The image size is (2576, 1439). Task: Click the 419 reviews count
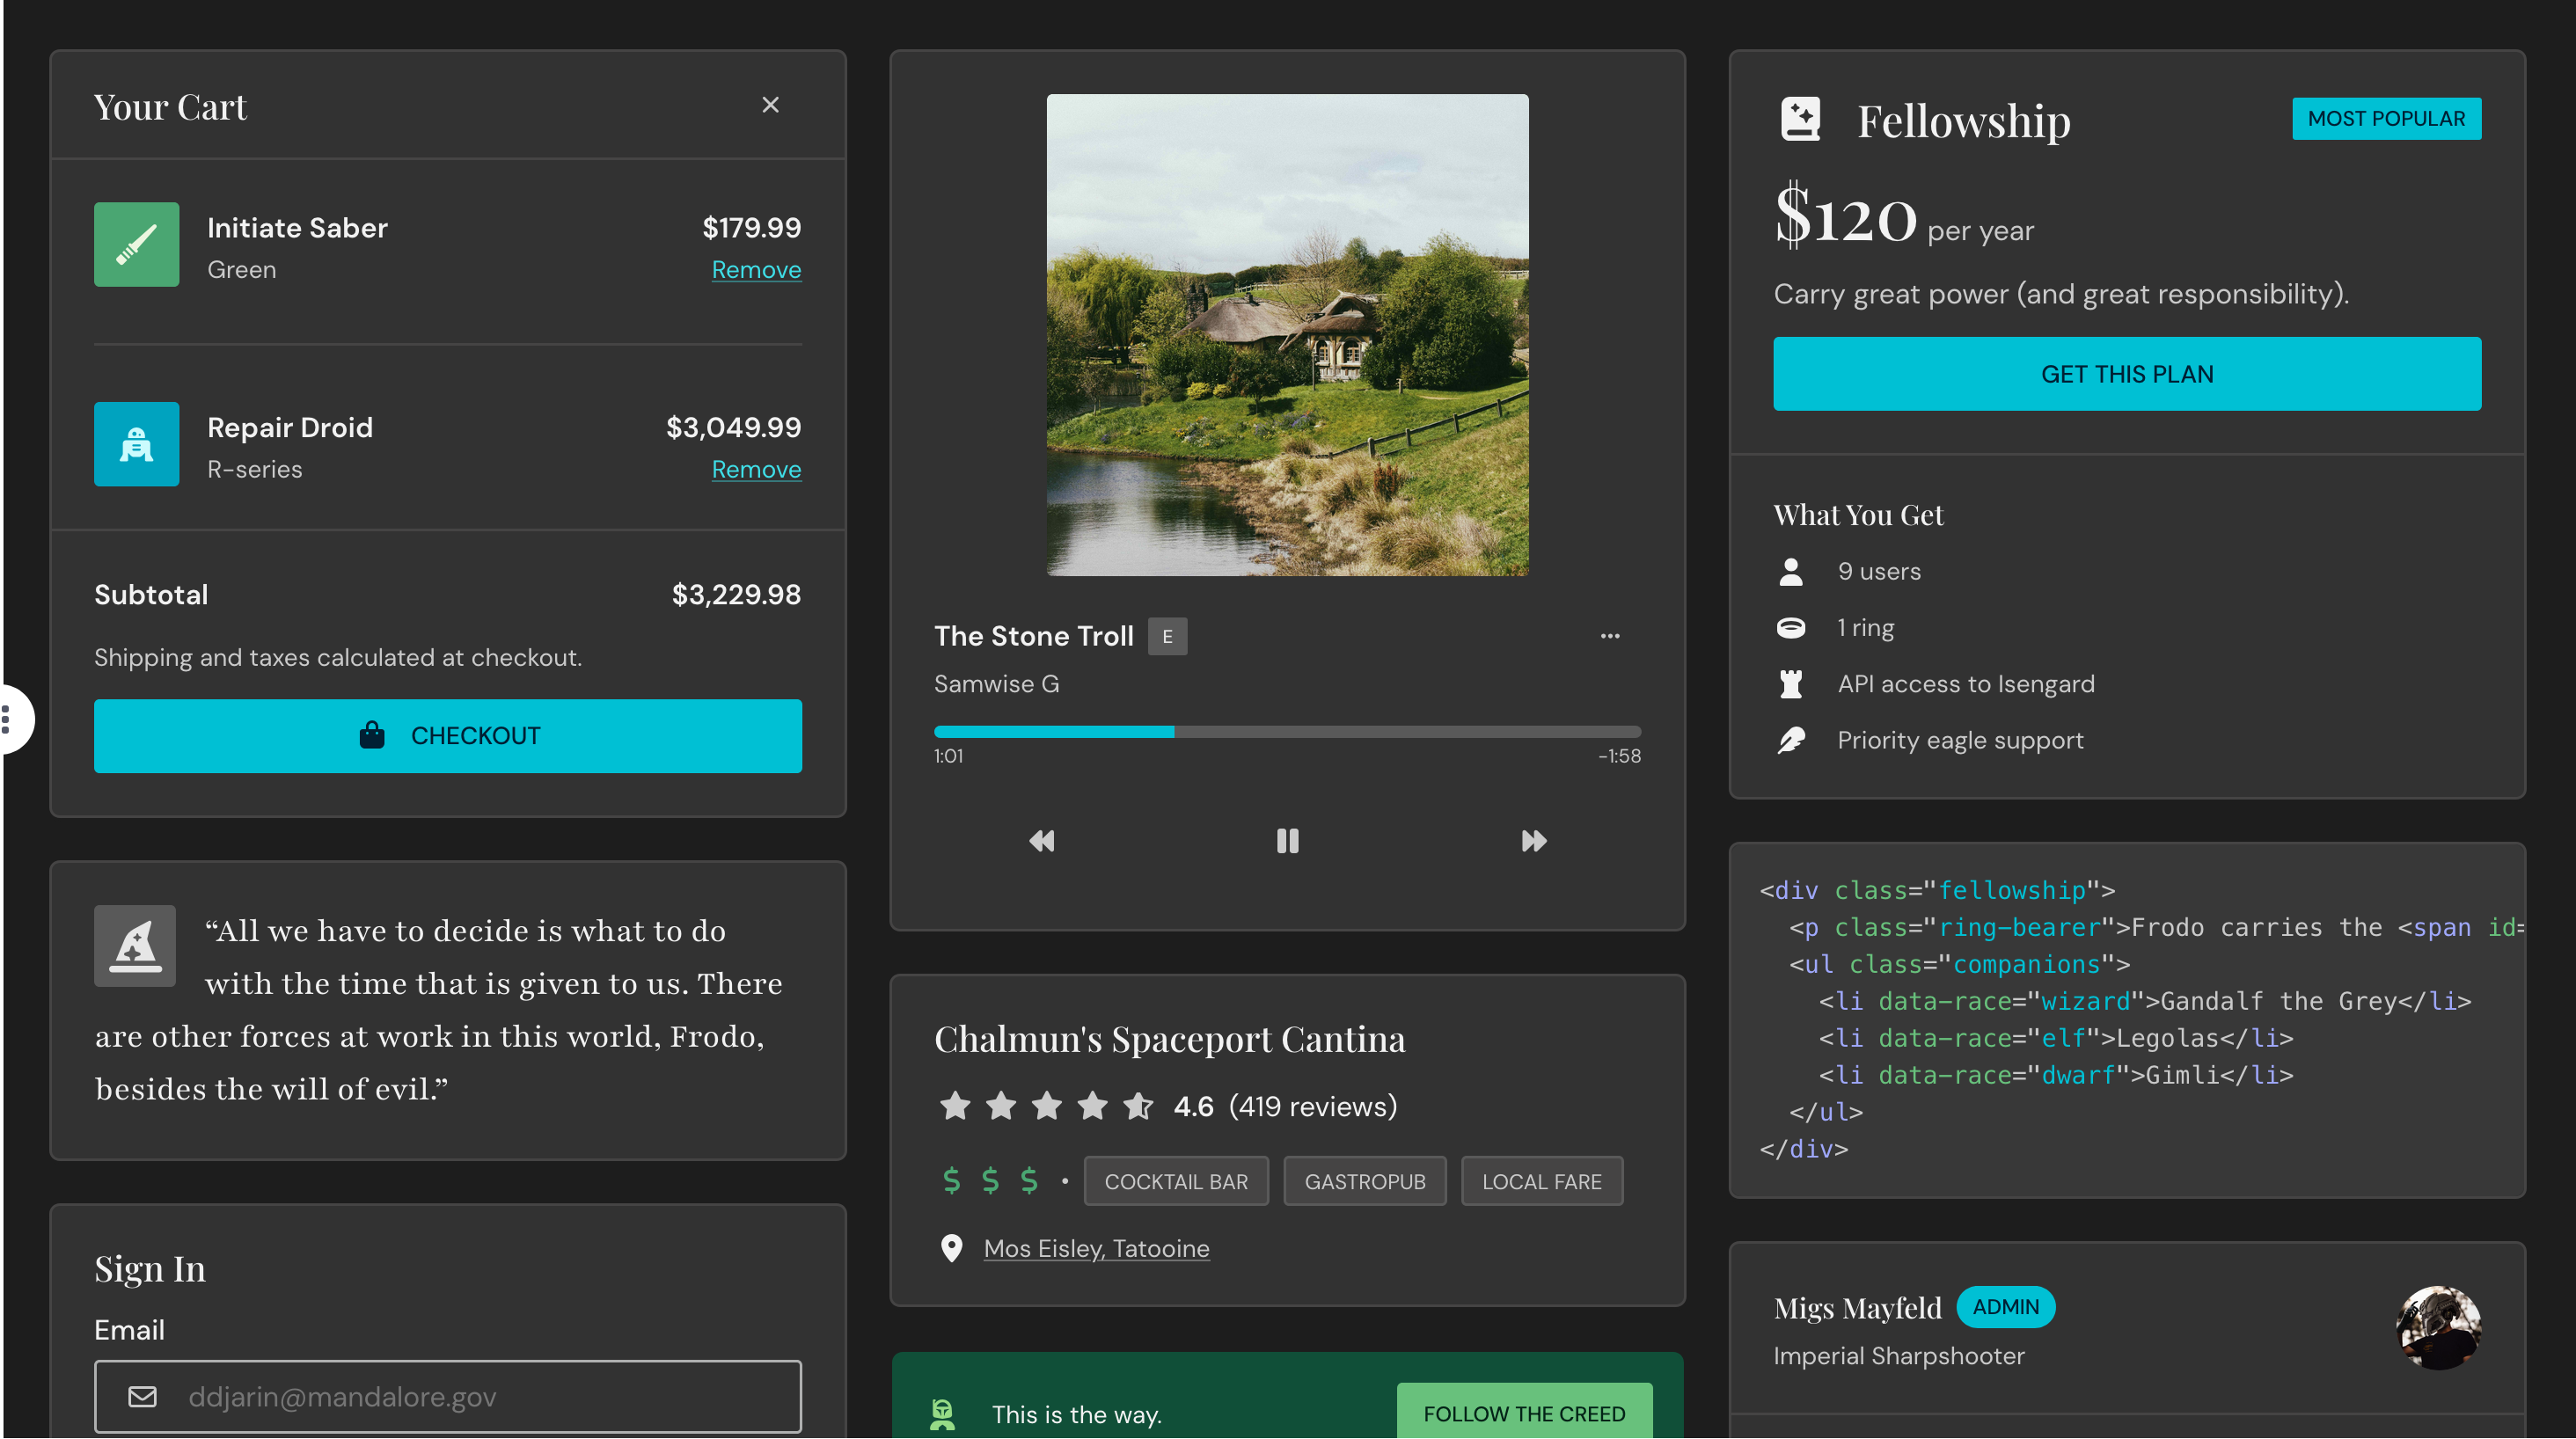pos(1312,1106)
